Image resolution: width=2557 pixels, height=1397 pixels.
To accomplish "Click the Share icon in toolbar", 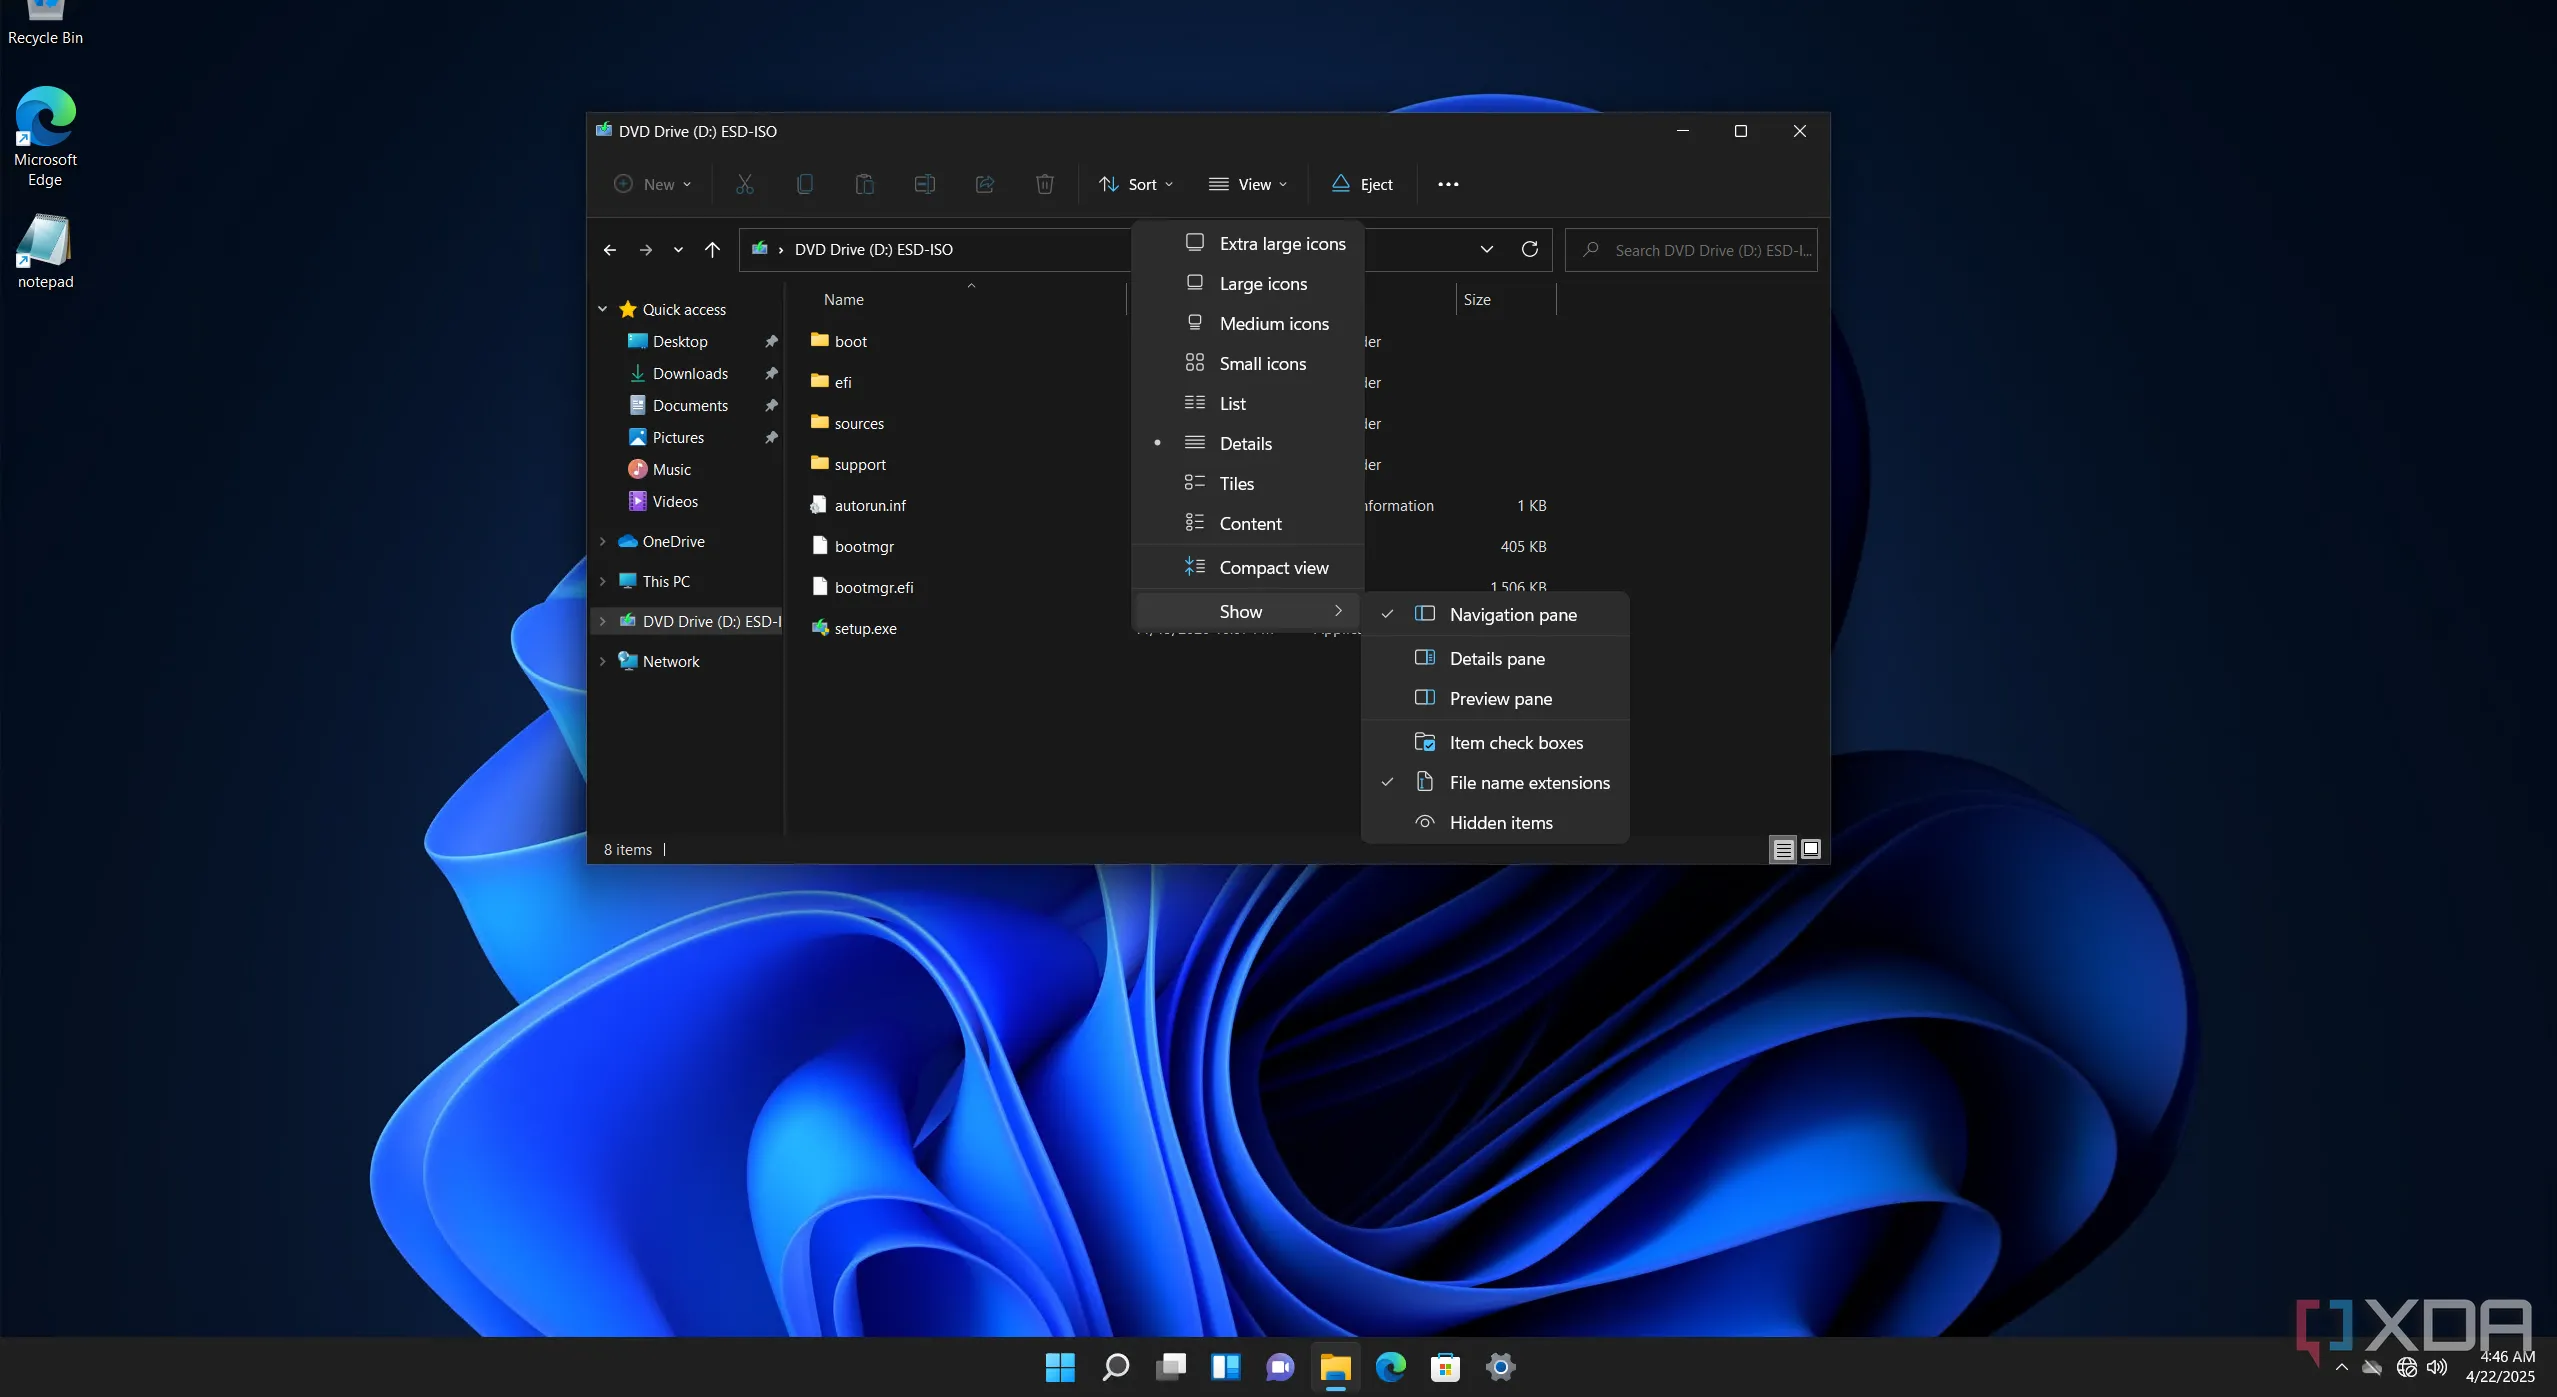I will click(984, 184).
